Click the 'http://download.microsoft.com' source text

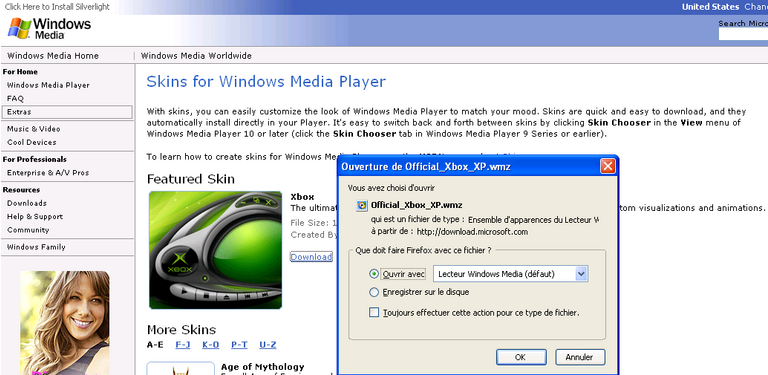(x=472, y=232)
